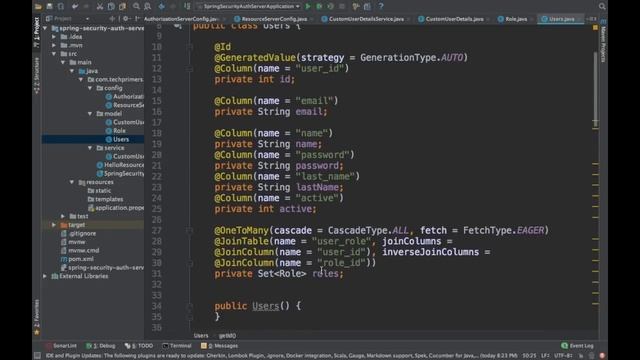Click the Project panel settings gear icon
The height and width of the screenshot is (360, 640).
coord(125,19)
